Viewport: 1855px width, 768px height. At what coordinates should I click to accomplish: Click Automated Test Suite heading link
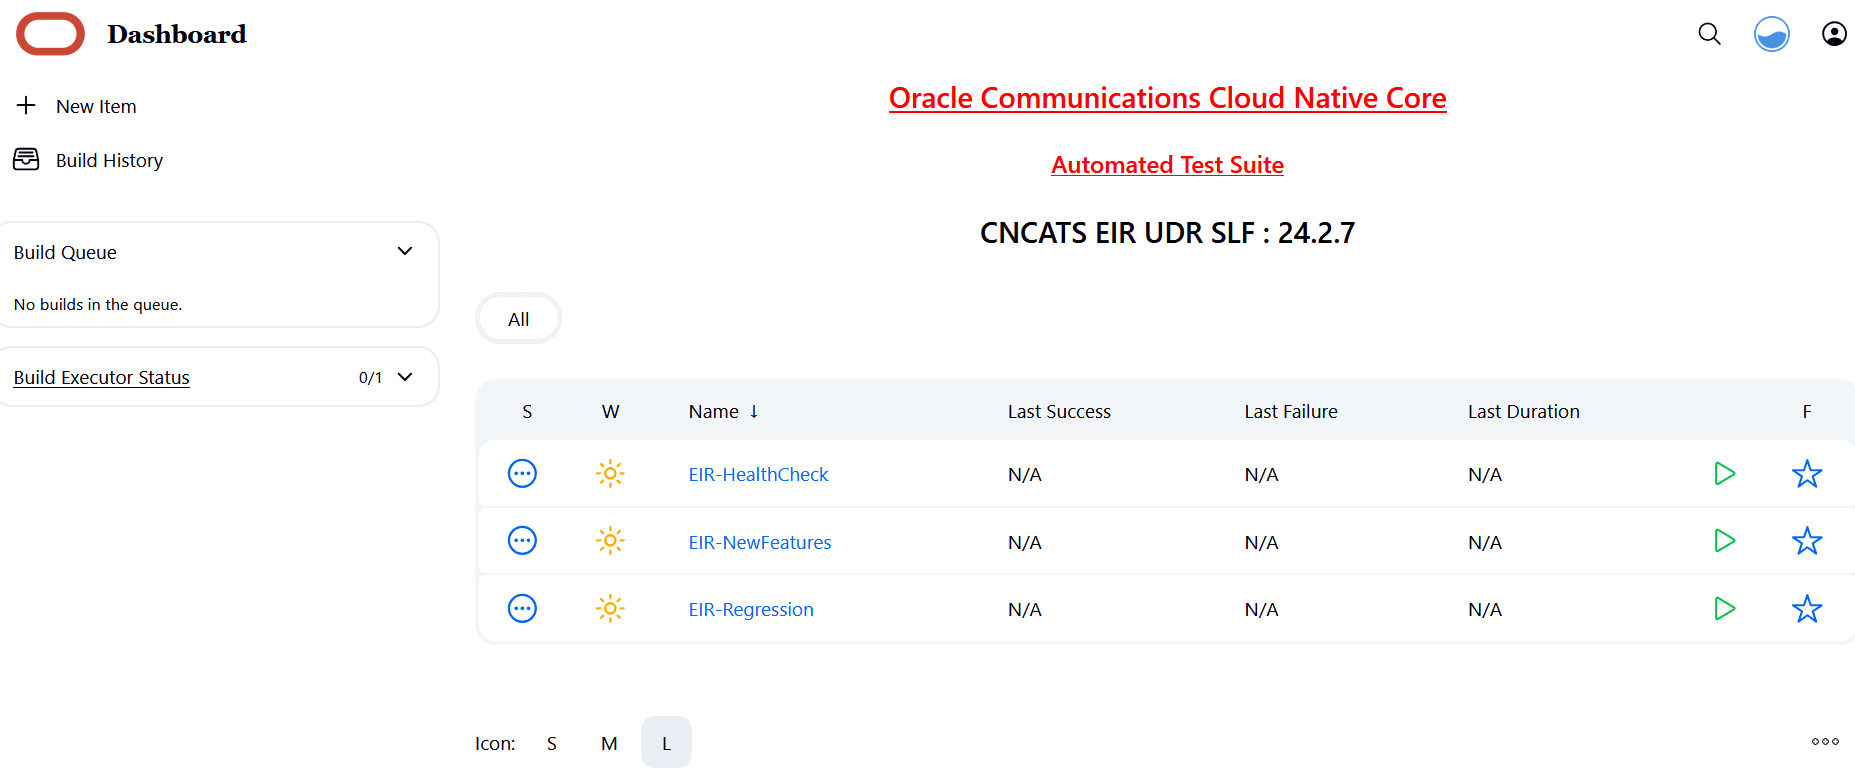(1167, 165)
